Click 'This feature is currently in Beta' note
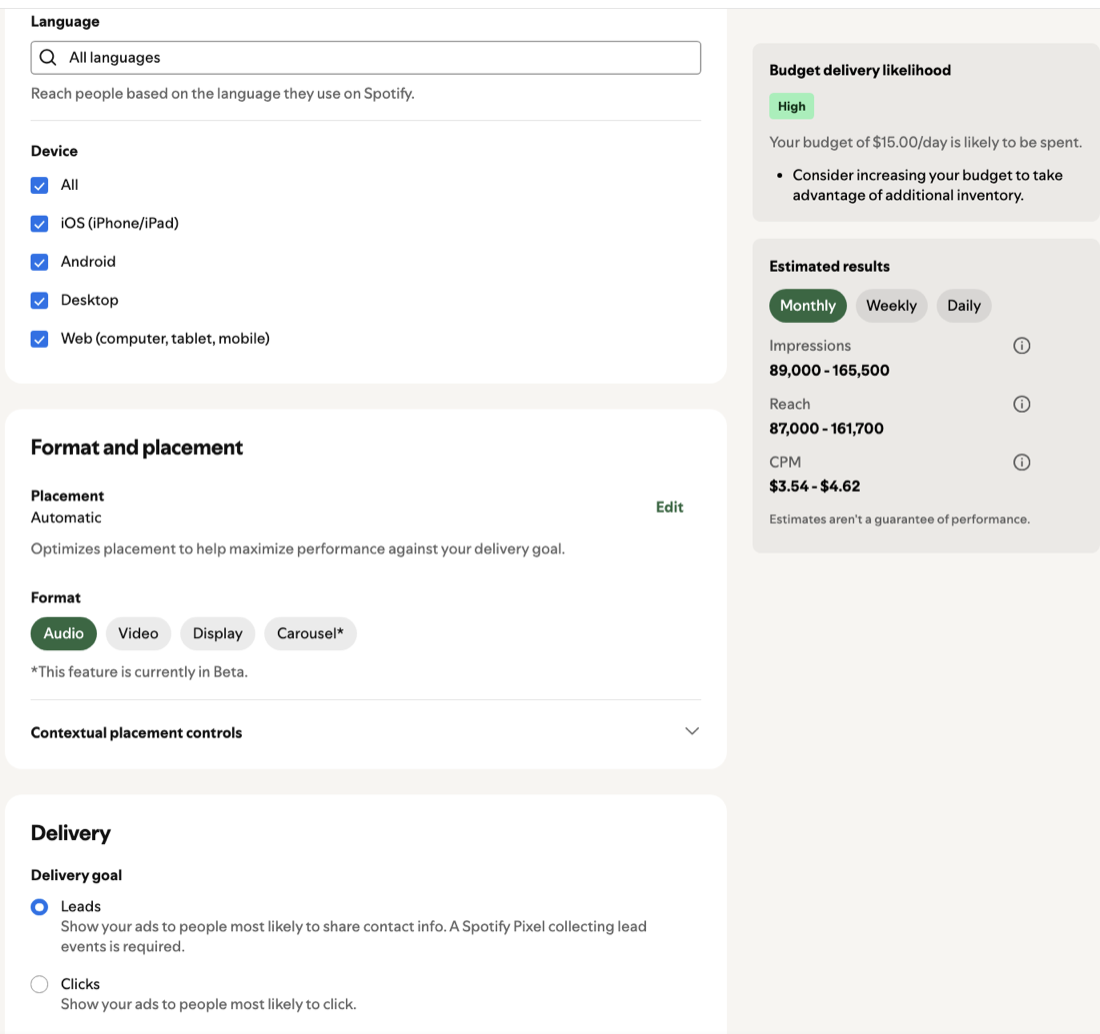The height and width of the screenshot is (1034, 1100). [139, 672]
